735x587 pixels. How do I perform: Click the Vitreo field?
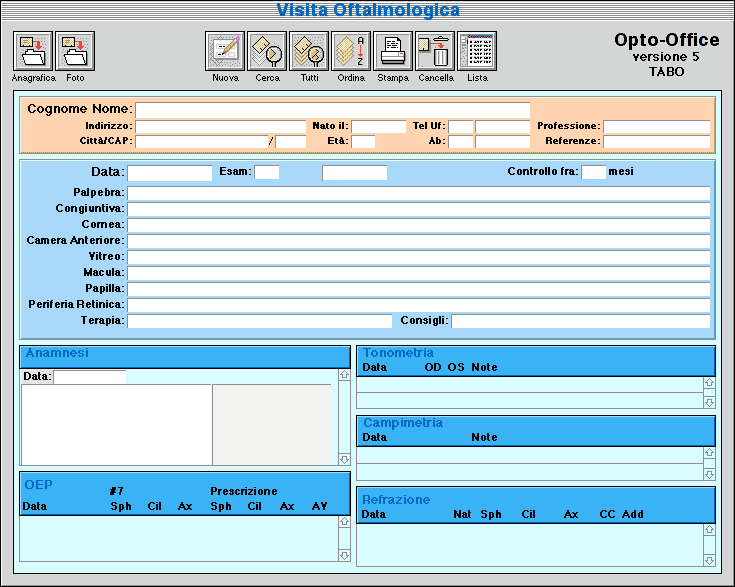[419, 257]
